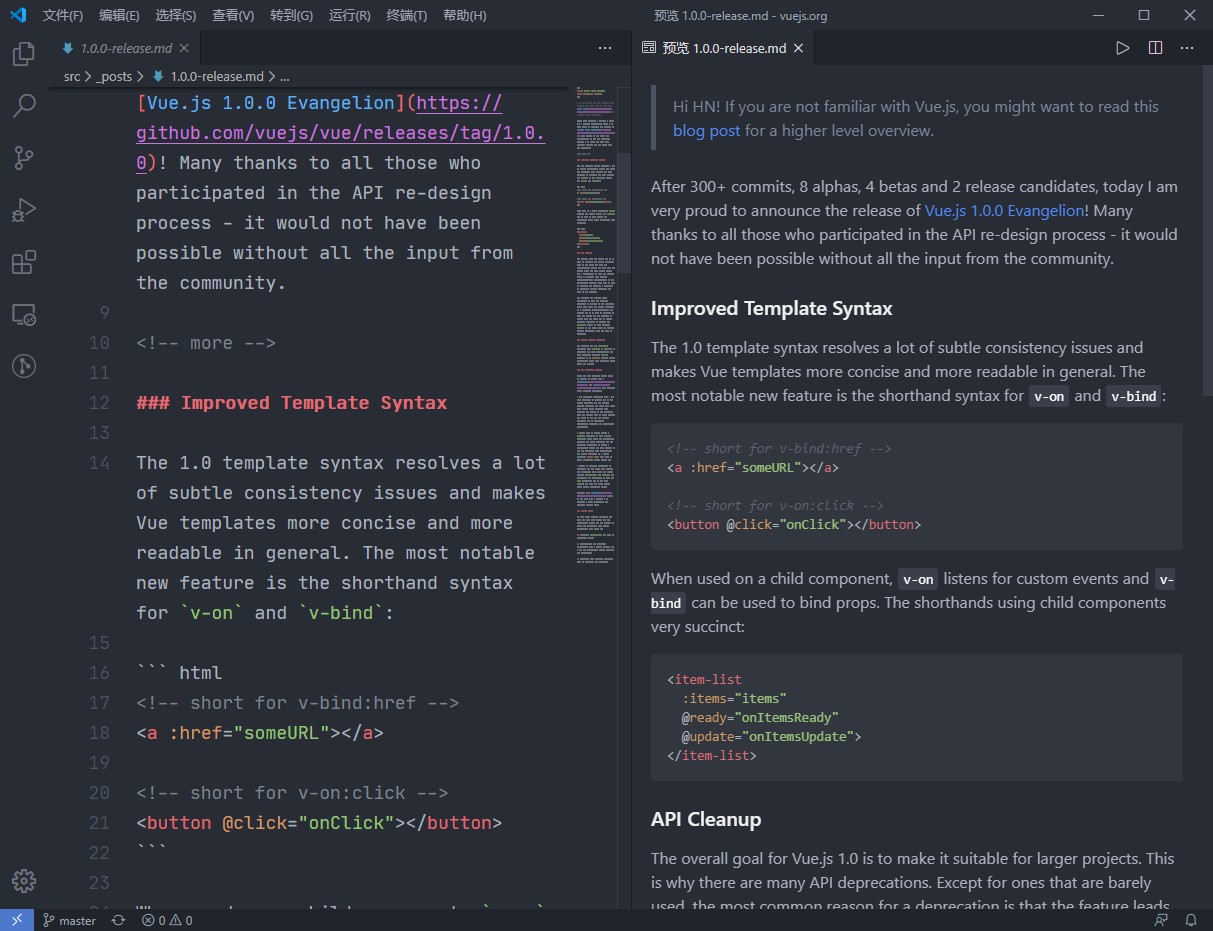The width and height of the screenshot is (1213, 931).
Task: Split the preview editor to the right
Action: 1155,48
